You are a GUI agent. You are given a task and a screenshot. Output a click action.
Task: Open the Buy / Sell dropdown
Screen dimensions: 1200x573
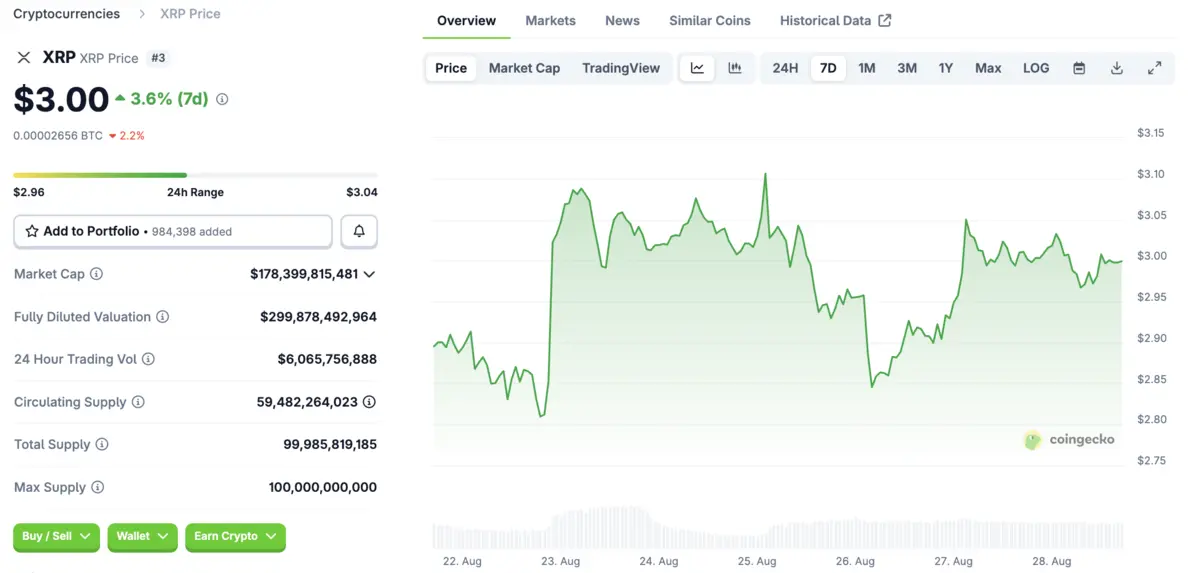(x=56, y=537)
